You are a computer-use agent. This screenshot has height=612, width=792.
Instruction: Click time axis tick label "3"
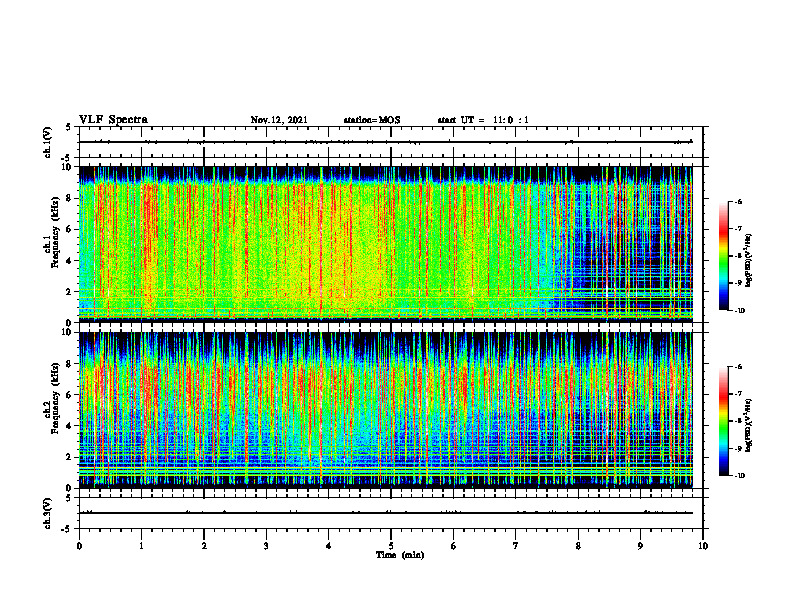(x=266, y=546)
